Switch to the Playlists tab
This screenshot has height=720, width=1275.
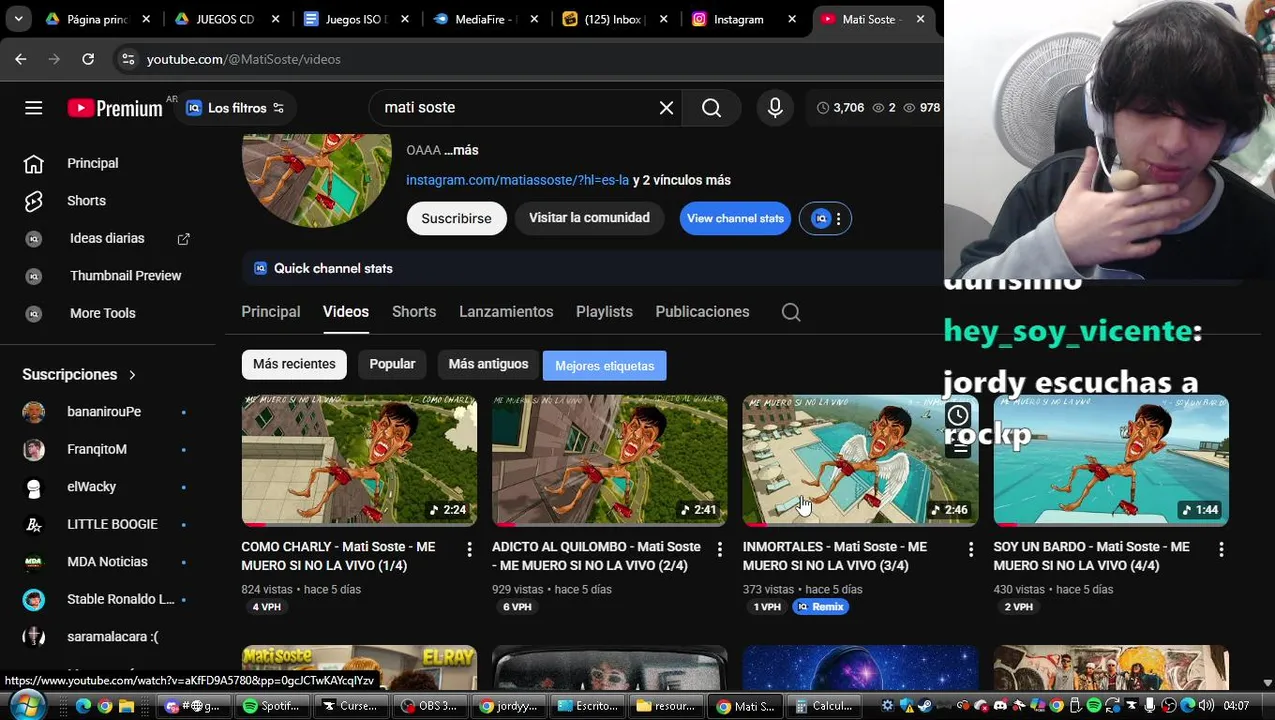(x=604, y=312)
